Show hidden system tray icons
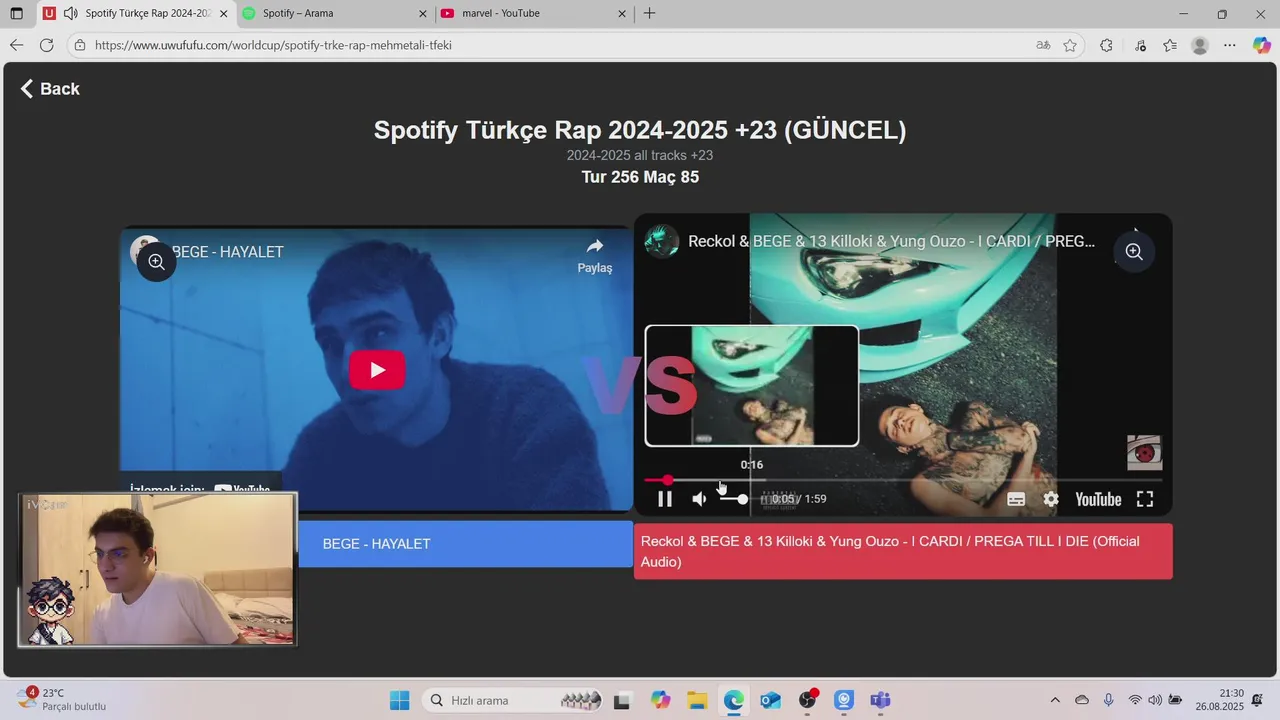 click(x=1055, y=700)
